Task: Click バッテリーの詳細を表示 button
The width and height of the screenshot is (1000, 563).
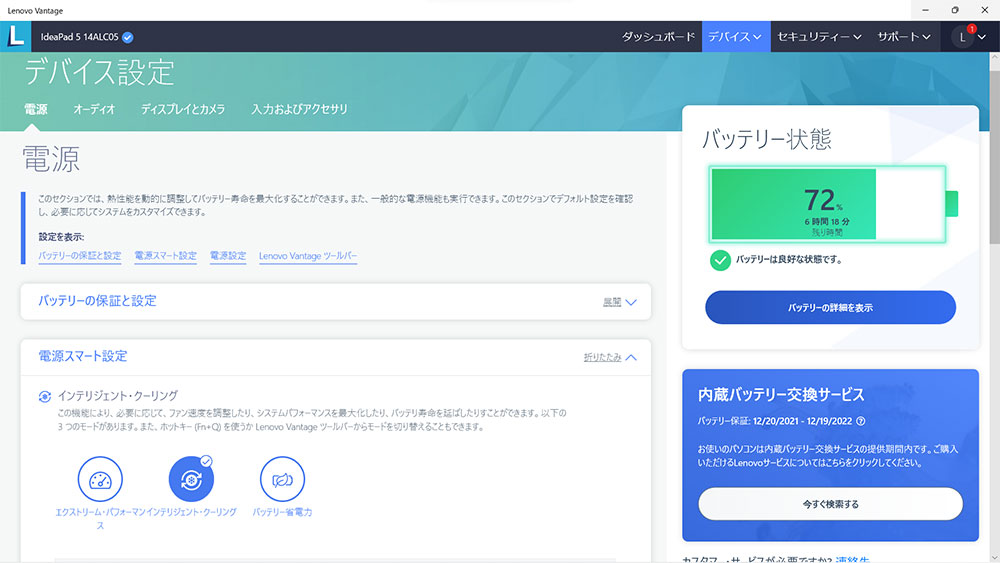Action: point(830,307)
